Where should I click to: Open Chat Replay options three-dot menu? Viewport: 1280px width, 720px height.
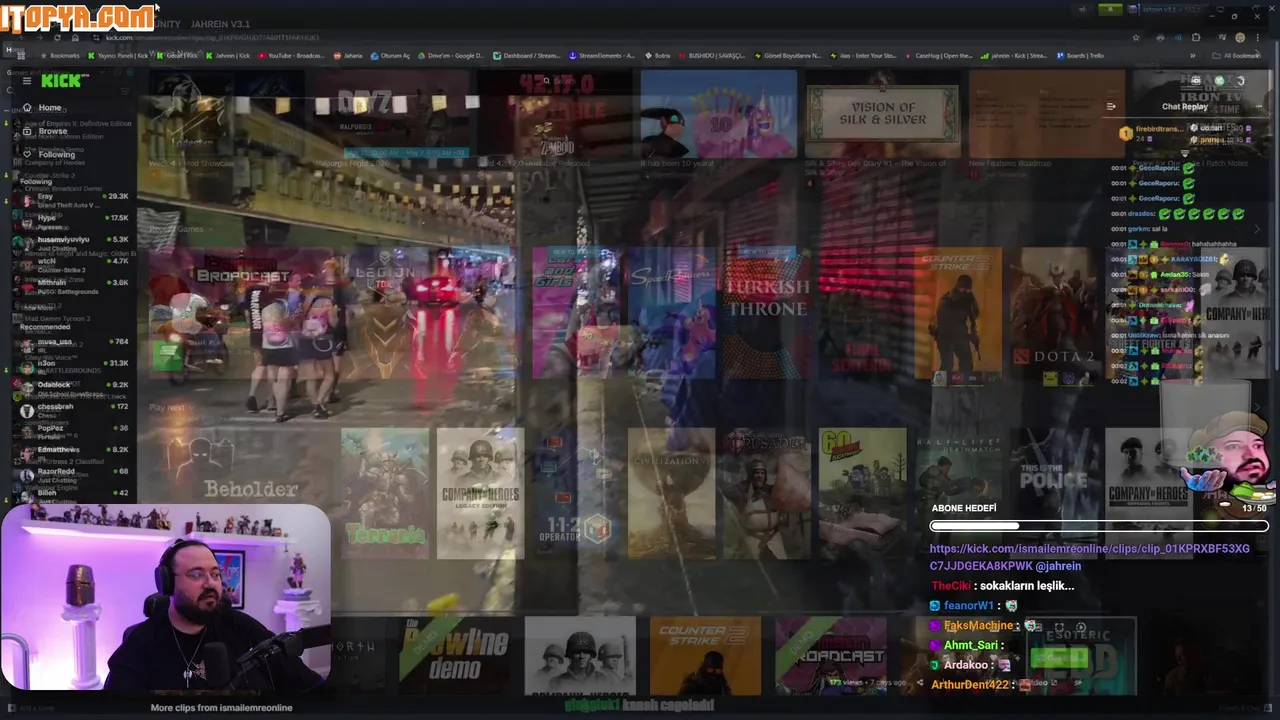pyautogui.click(x=1259, y=106)
